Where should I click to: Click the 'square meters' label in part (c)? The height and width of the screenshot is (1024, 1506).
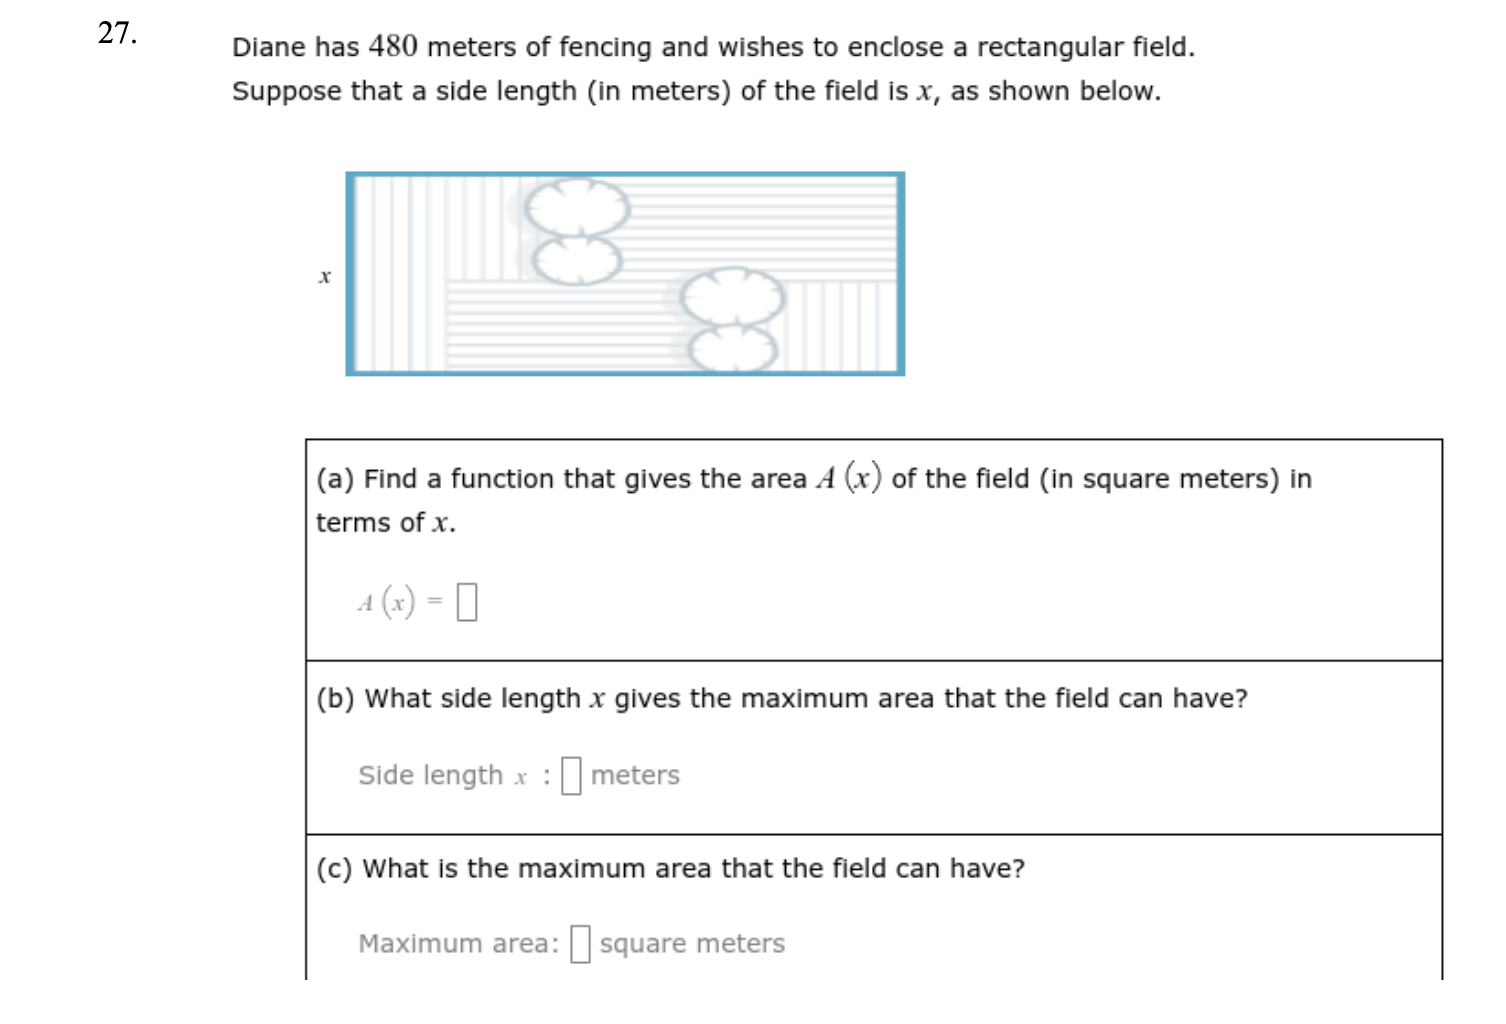[691, 942]
